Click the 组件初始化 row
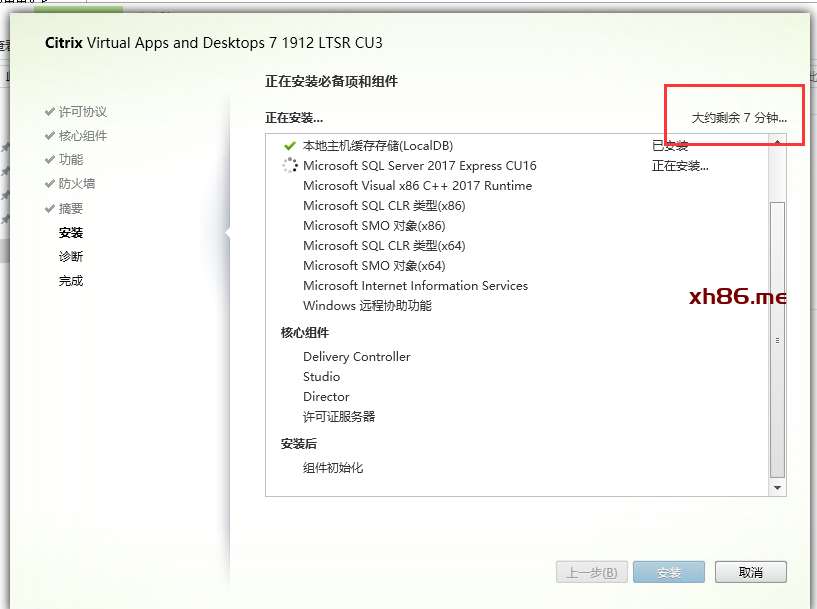 click(x=333, y=467)
